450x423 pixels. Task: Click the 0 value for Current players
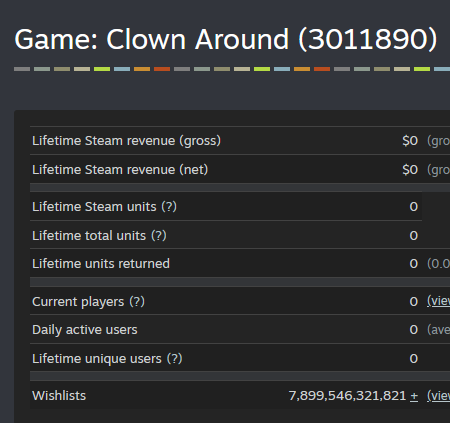pos(414,302)
